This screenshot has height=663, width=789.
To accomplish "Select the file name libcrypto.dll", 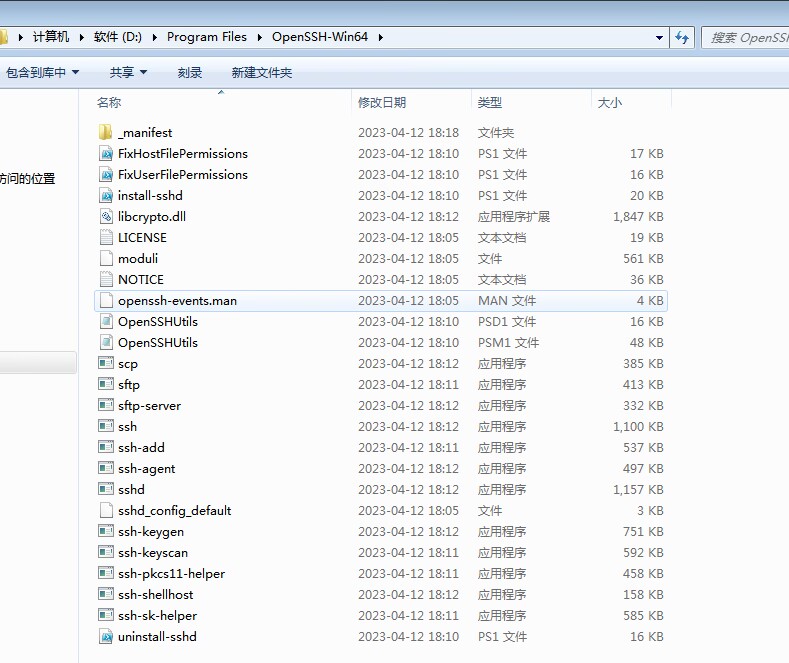I will coord(152,217).
